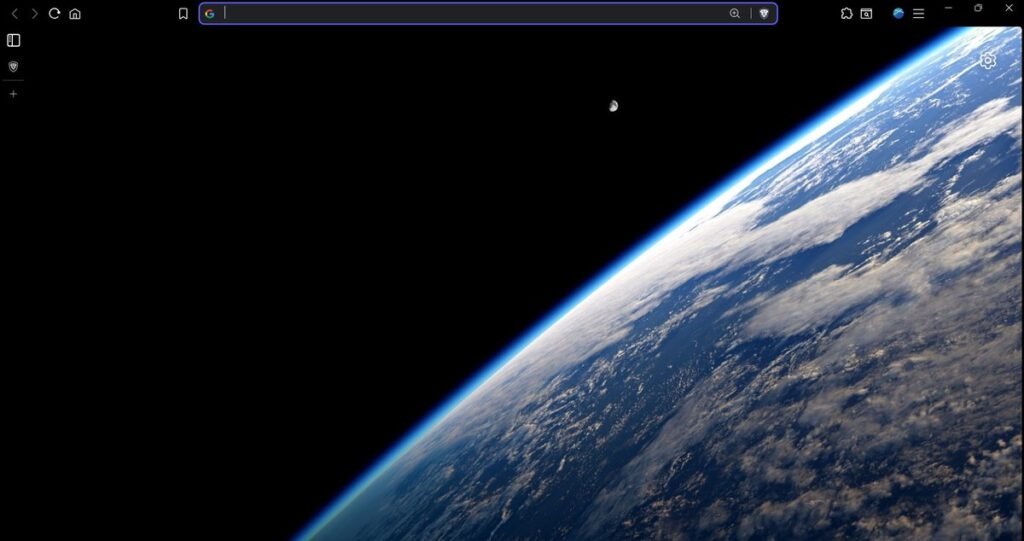
Task: Open new tab page customize settings gear
Action: 988,61
